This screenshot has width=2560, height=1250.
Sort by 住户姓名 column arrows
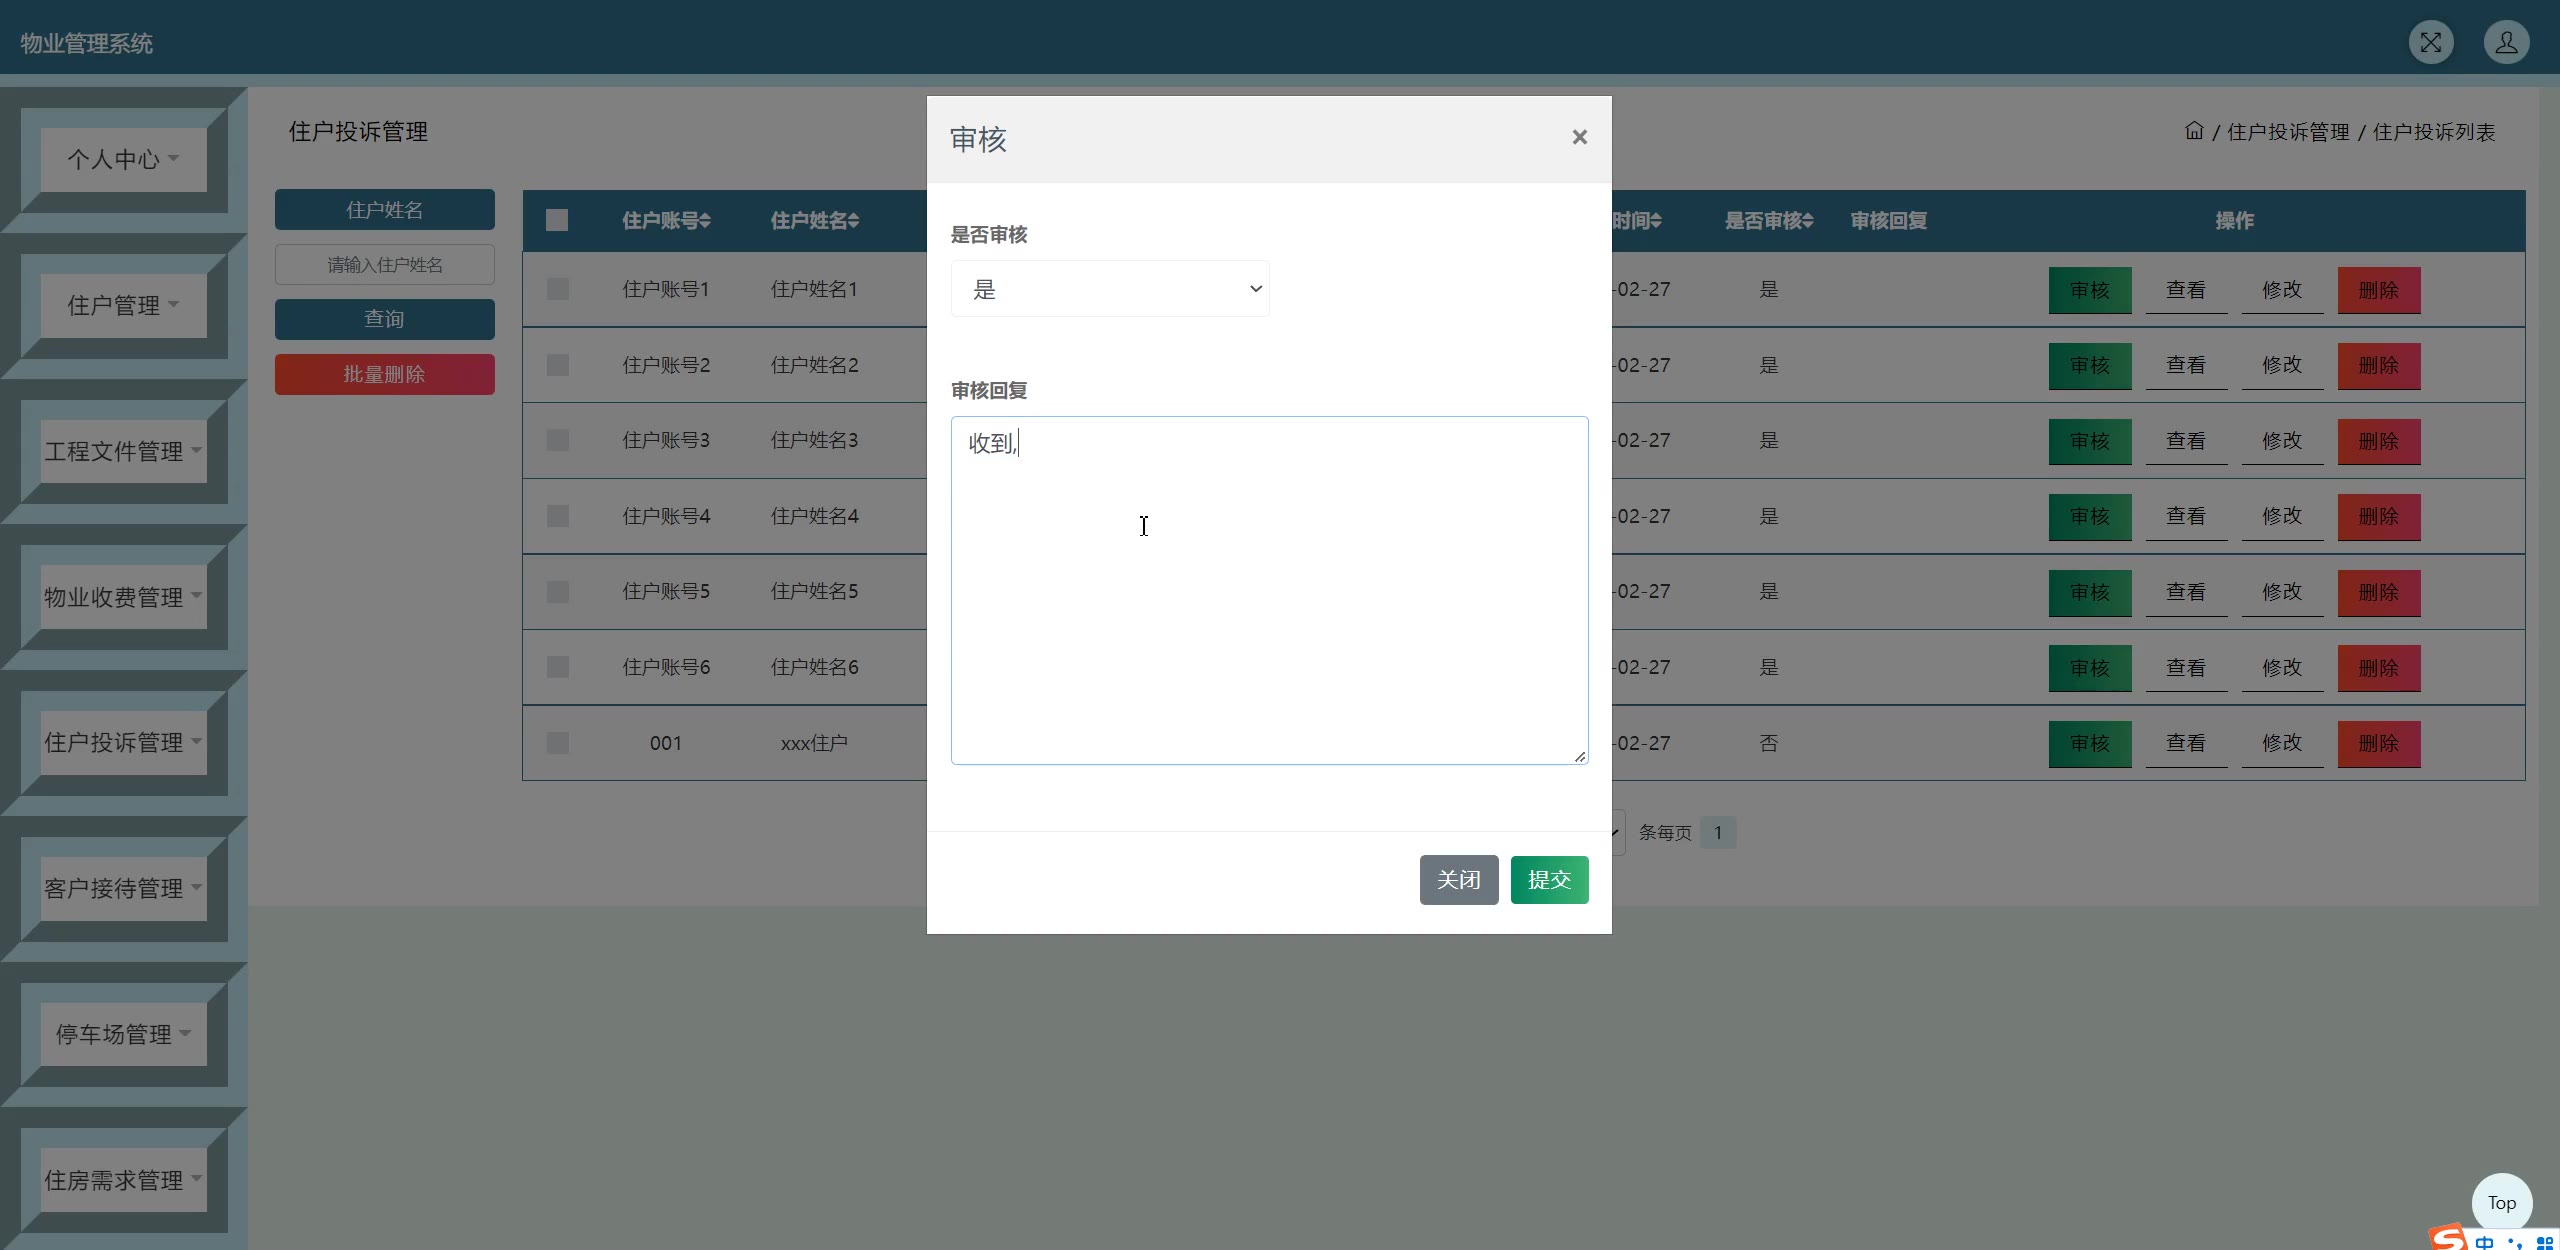coord(853,221)
